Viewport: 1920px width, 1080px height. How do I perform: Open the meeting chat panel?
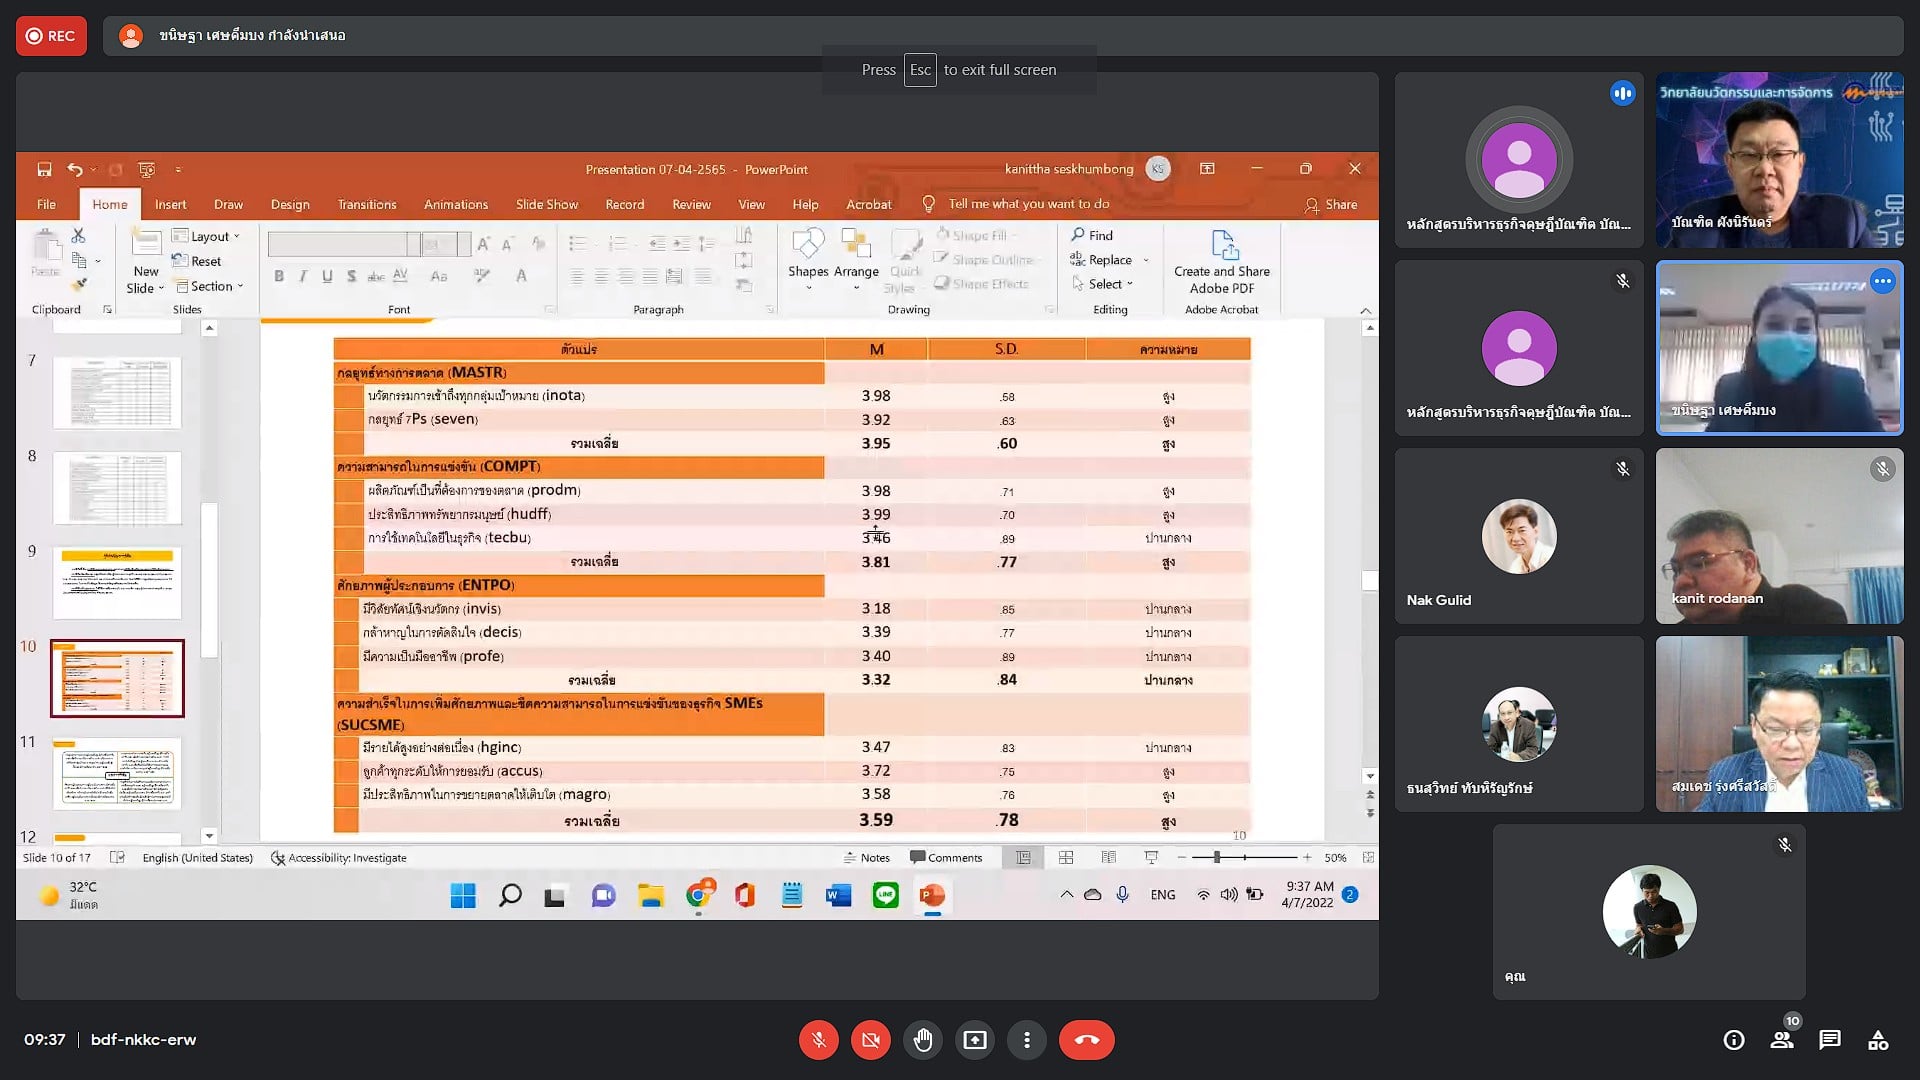(1829, 1040)
